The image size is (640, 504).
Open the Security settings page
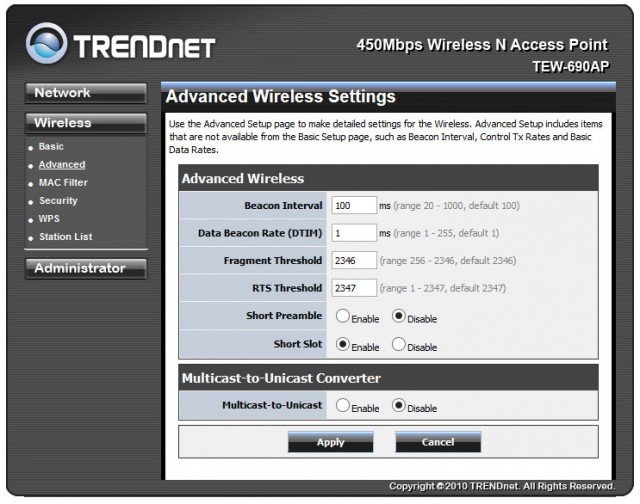tap(58, 201)
